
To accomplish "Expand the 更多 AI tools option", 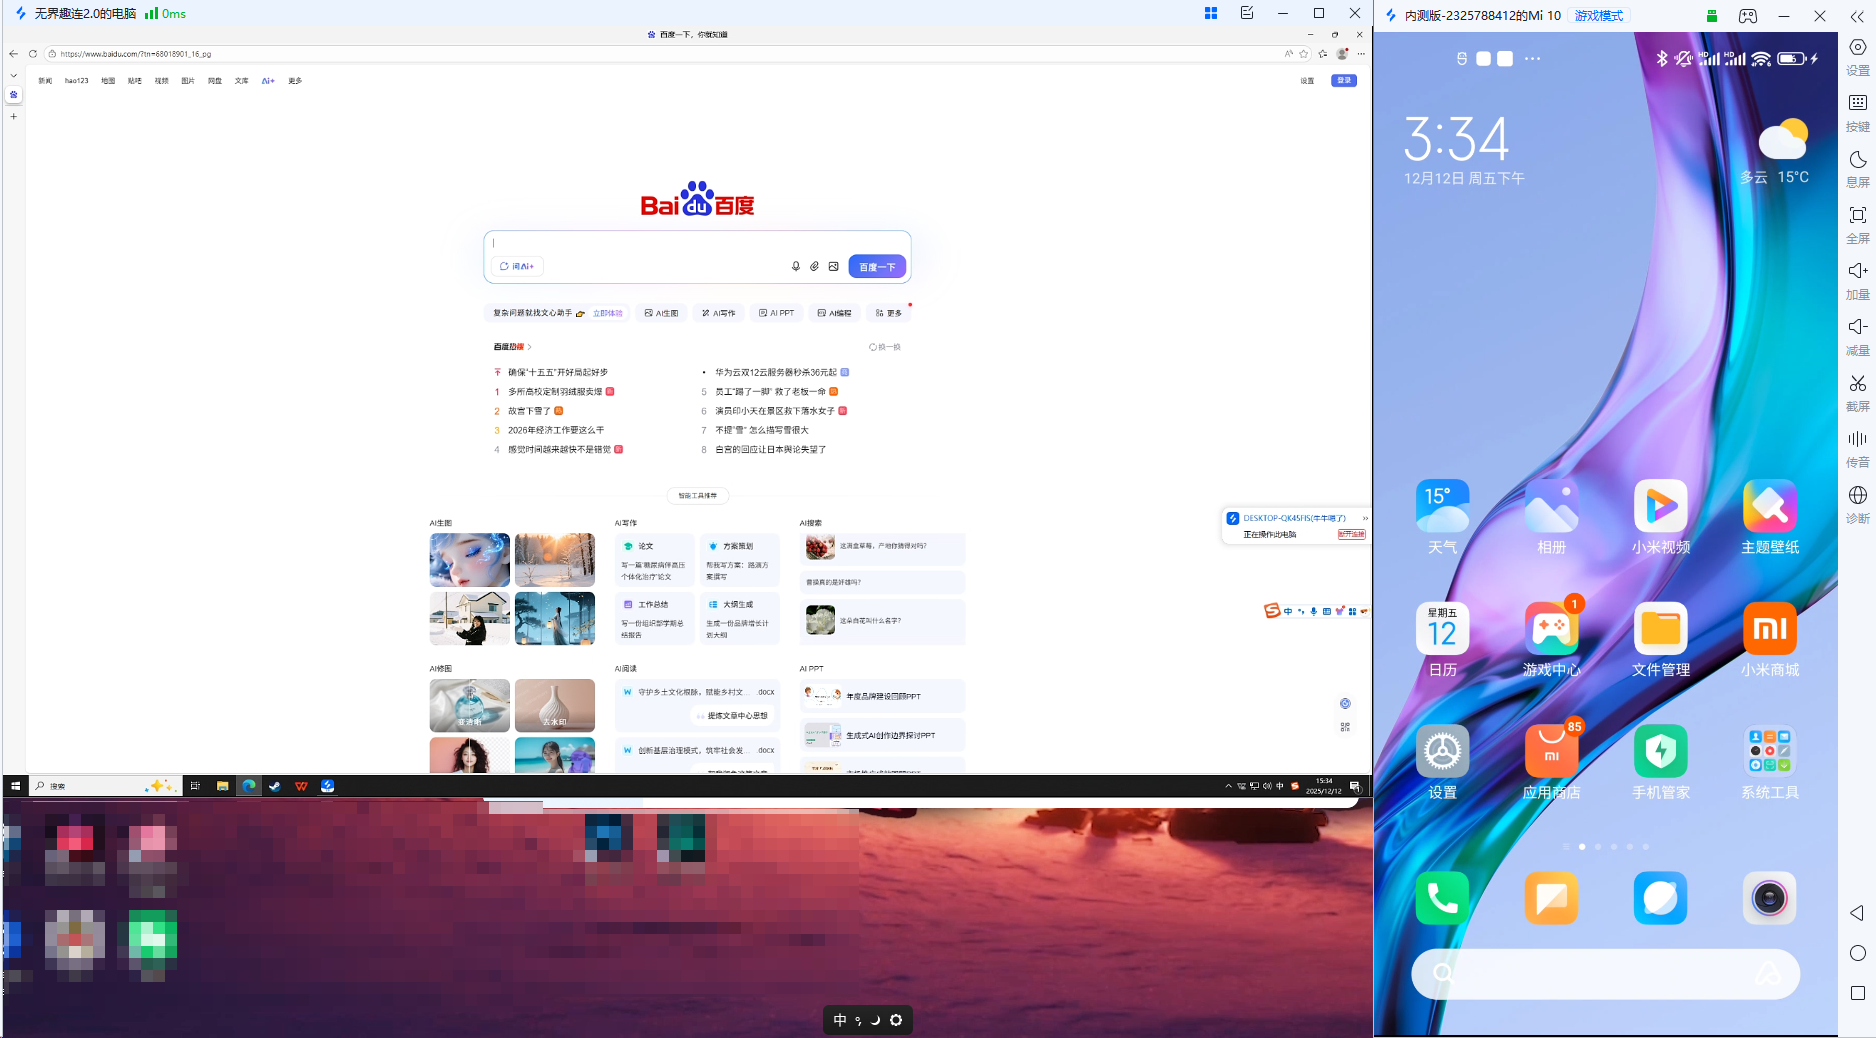I will [x=889, y=313].
